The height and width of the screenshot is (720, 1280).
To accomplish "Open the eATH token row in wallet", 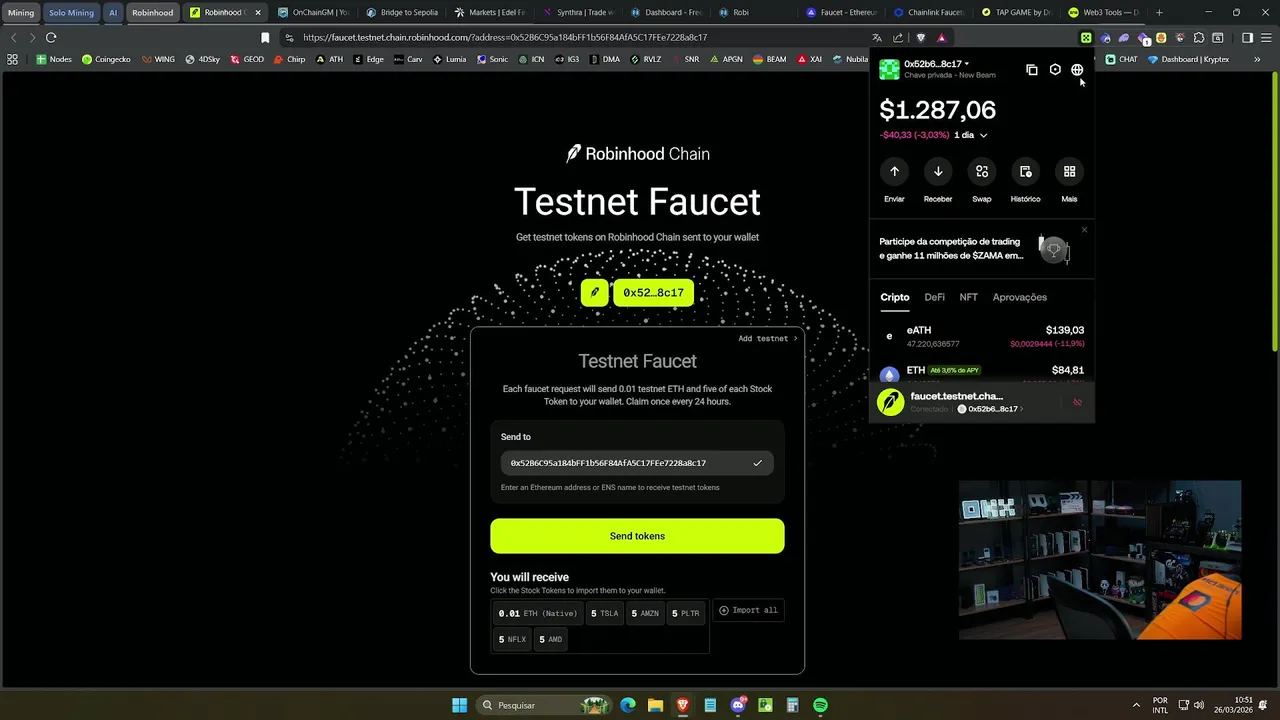I will click(x=982, y=336).
